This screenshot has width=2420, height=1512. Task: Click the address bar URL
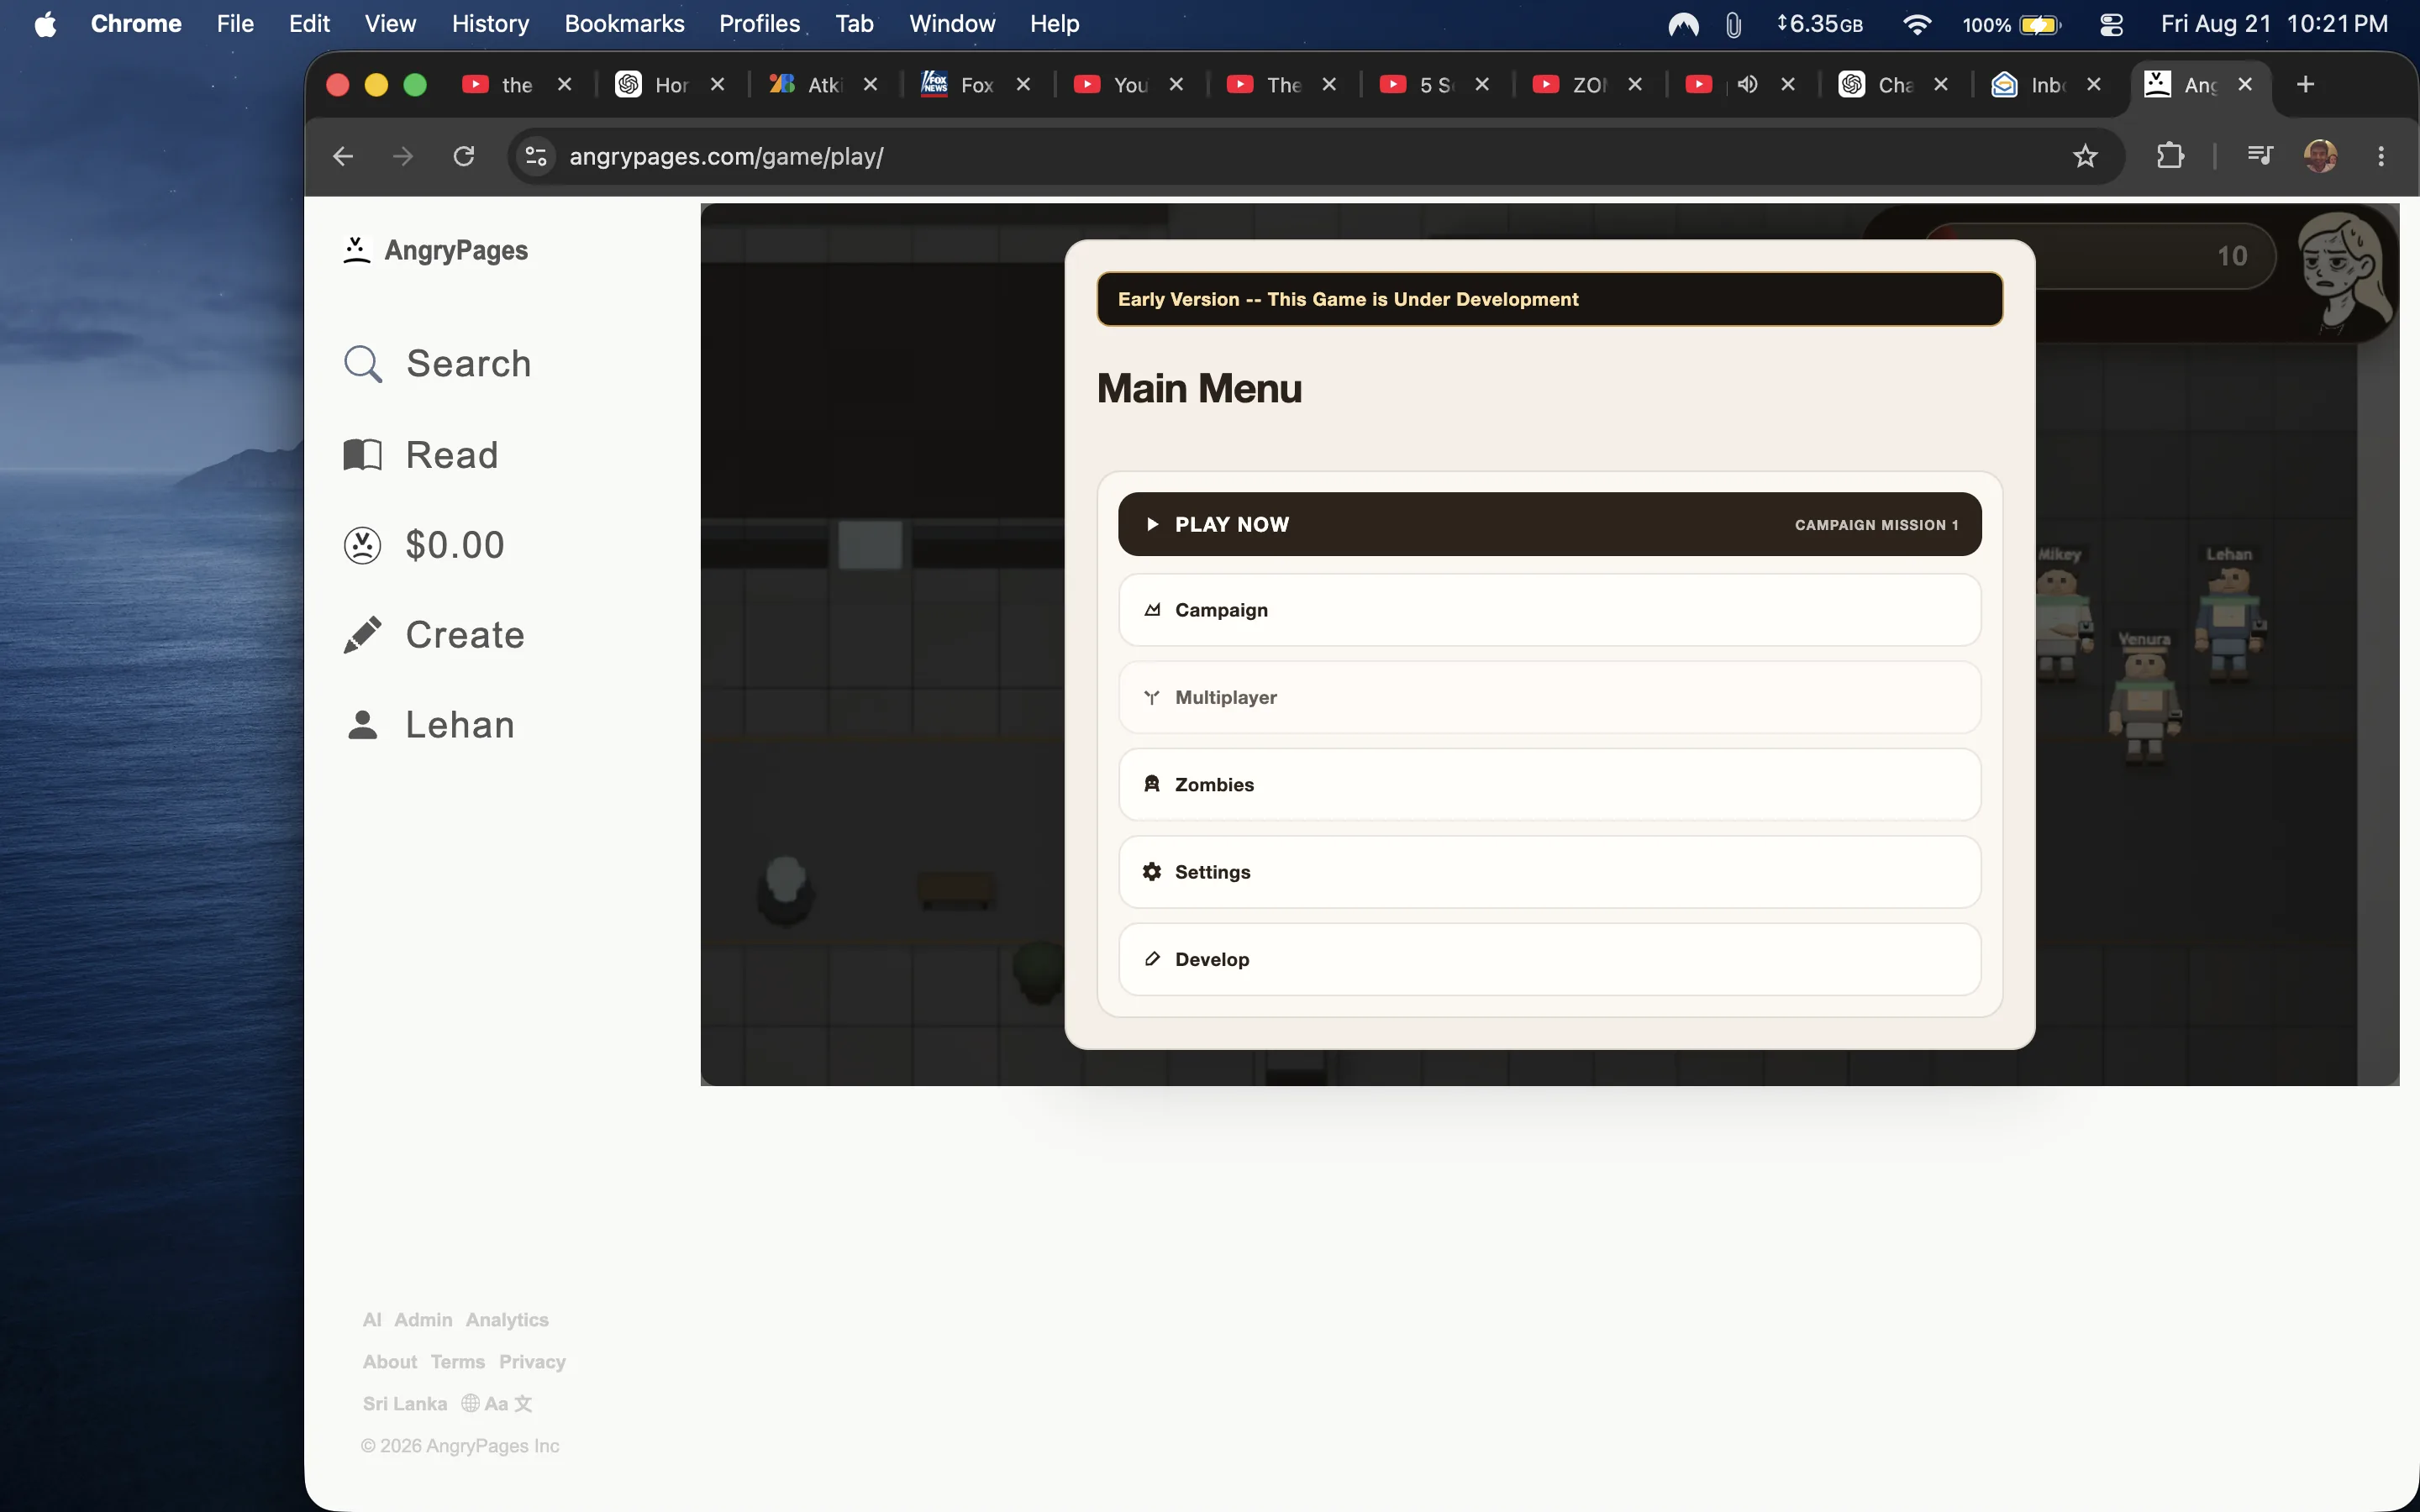pyautogui.click(x=726, y=156)
